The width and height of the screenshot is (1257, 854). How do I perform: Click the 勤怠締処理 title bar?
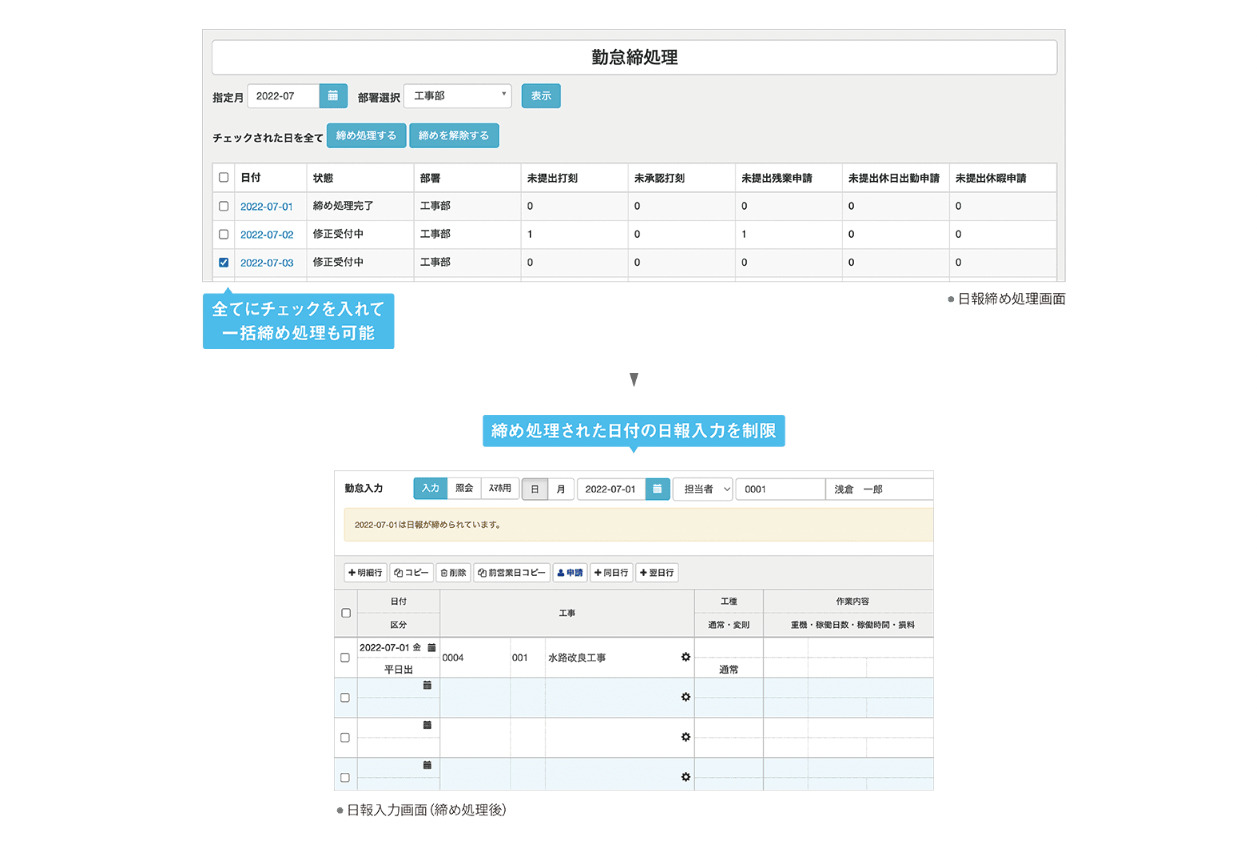click(634, 58)
